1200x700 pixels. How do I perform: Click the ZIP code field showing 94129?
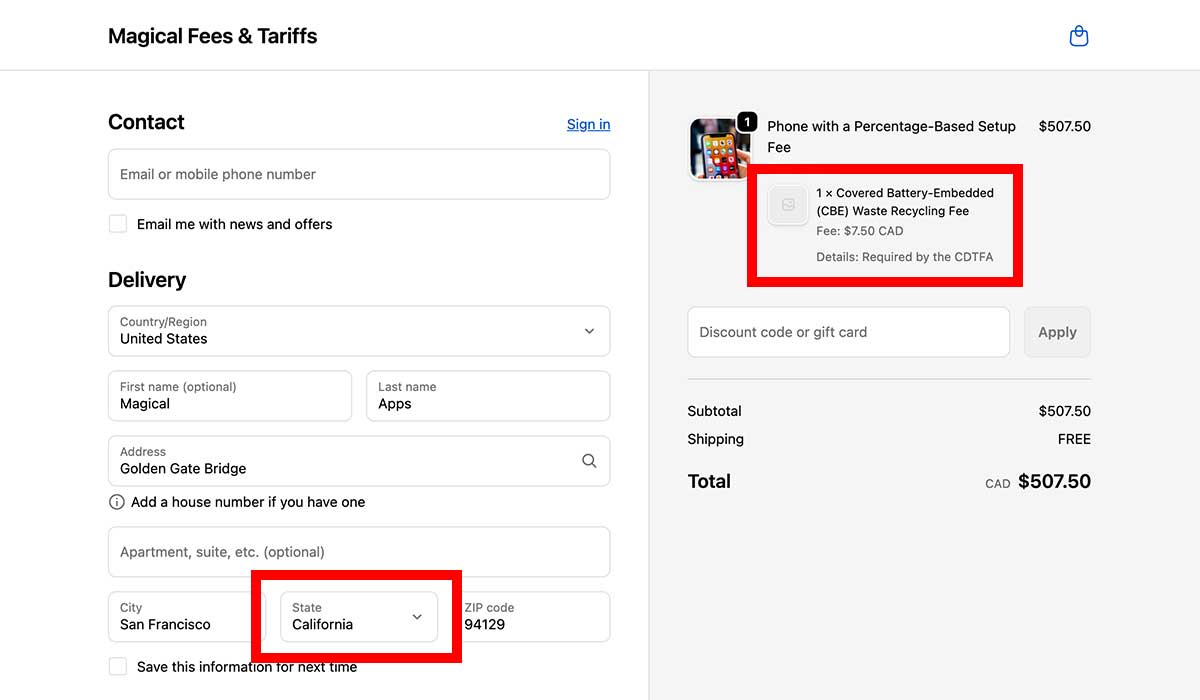click(x=534, y=617)
